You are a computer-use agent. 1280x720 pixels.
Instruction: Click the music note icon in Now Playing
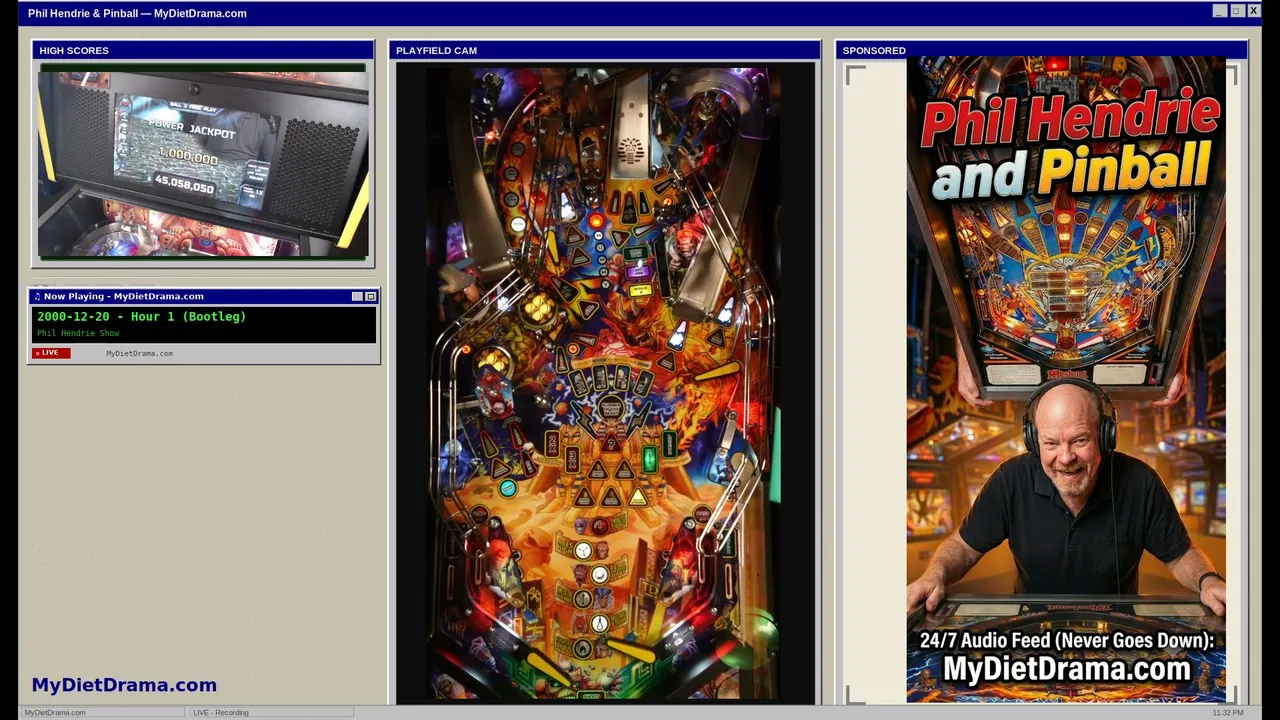(37, 296)
